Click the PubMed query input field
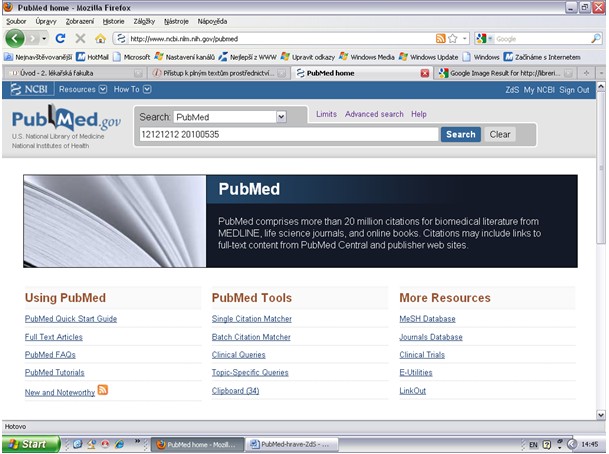The height and width of the screenshot is (454, 609). pos(289,134)
